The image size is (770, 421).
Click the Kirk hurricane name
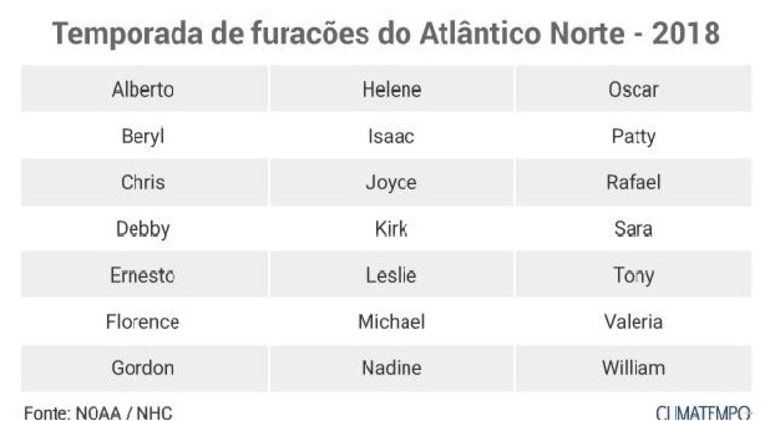[x=391, y=229]
